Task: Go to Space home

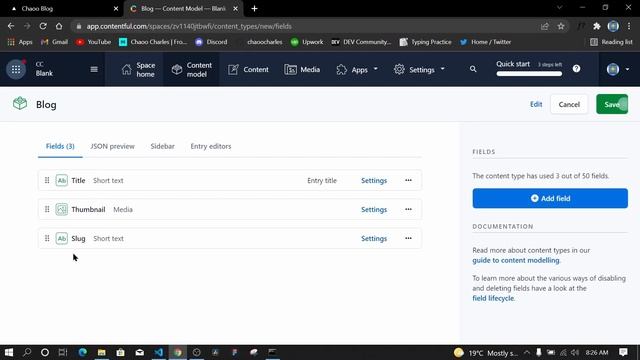Action: click(138, 69)
